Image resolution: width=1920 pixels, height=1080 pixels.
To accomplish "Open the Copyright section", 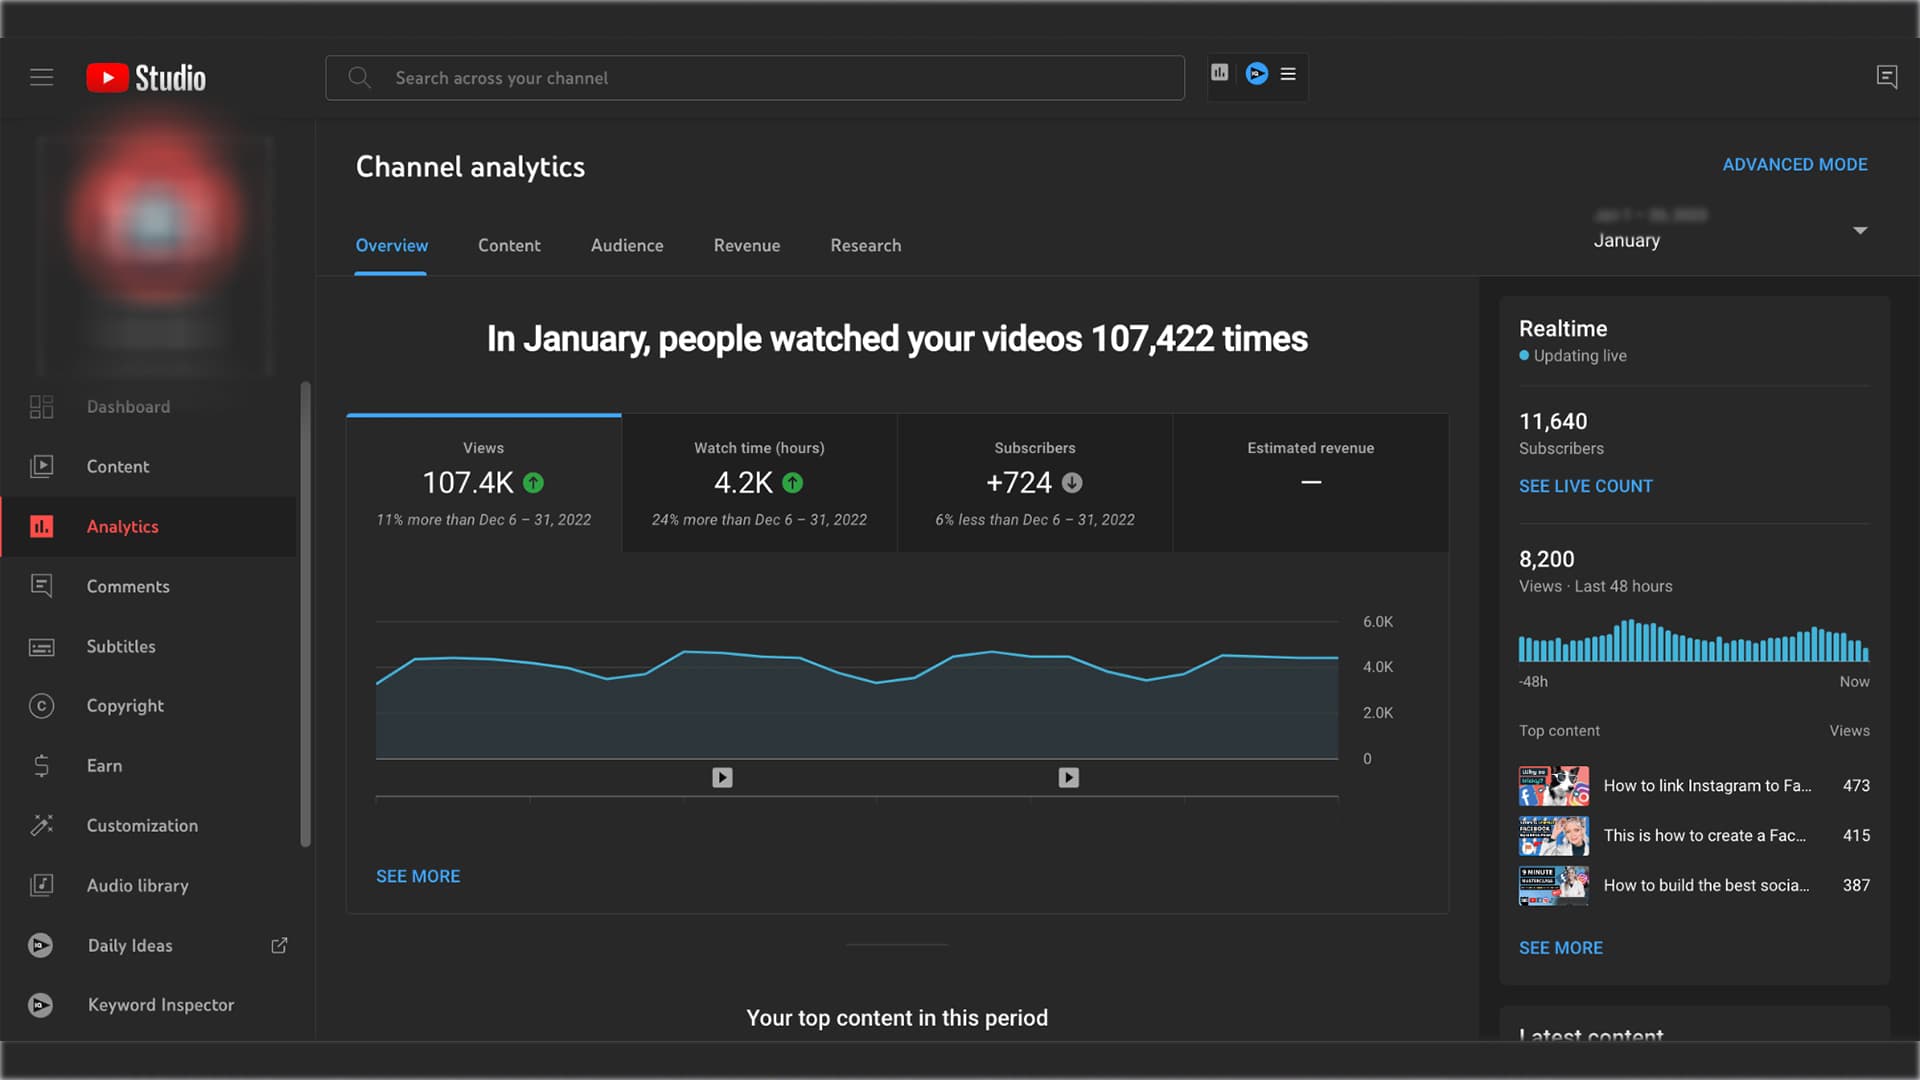I will click(x=124, y=706).
